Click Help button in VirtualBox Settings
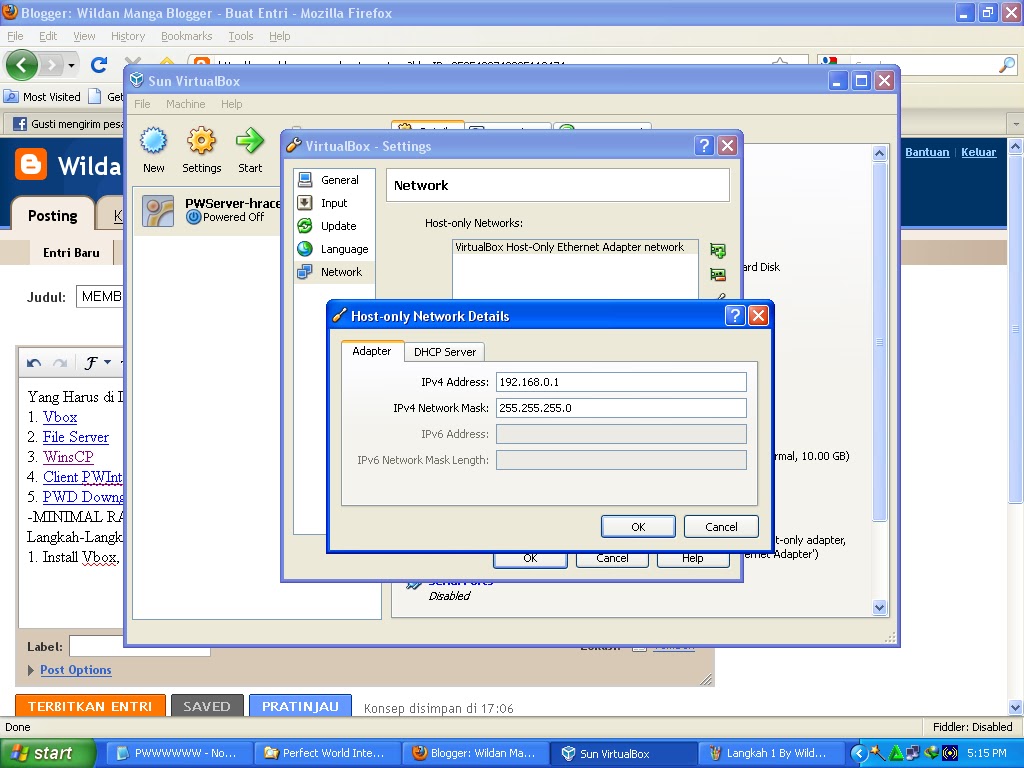Viewport: 1024px width, 768px height. click(x=693, y=559)
